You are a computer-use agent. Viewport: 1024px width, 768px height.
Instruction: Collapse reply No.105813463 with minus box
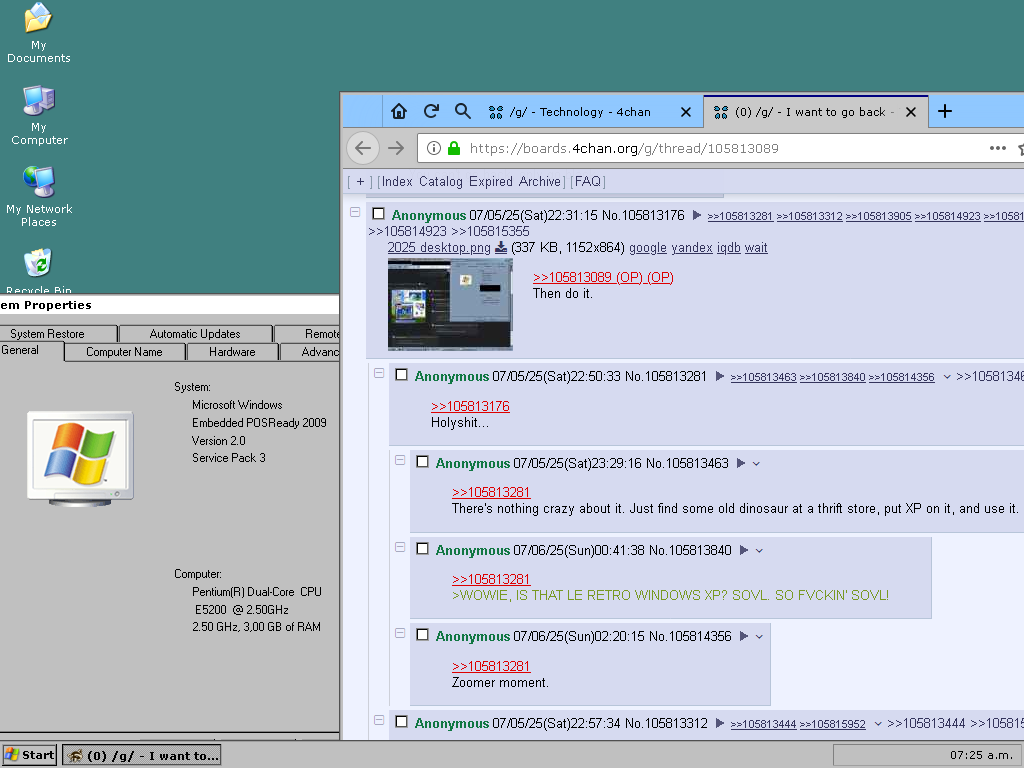point(400,460)
